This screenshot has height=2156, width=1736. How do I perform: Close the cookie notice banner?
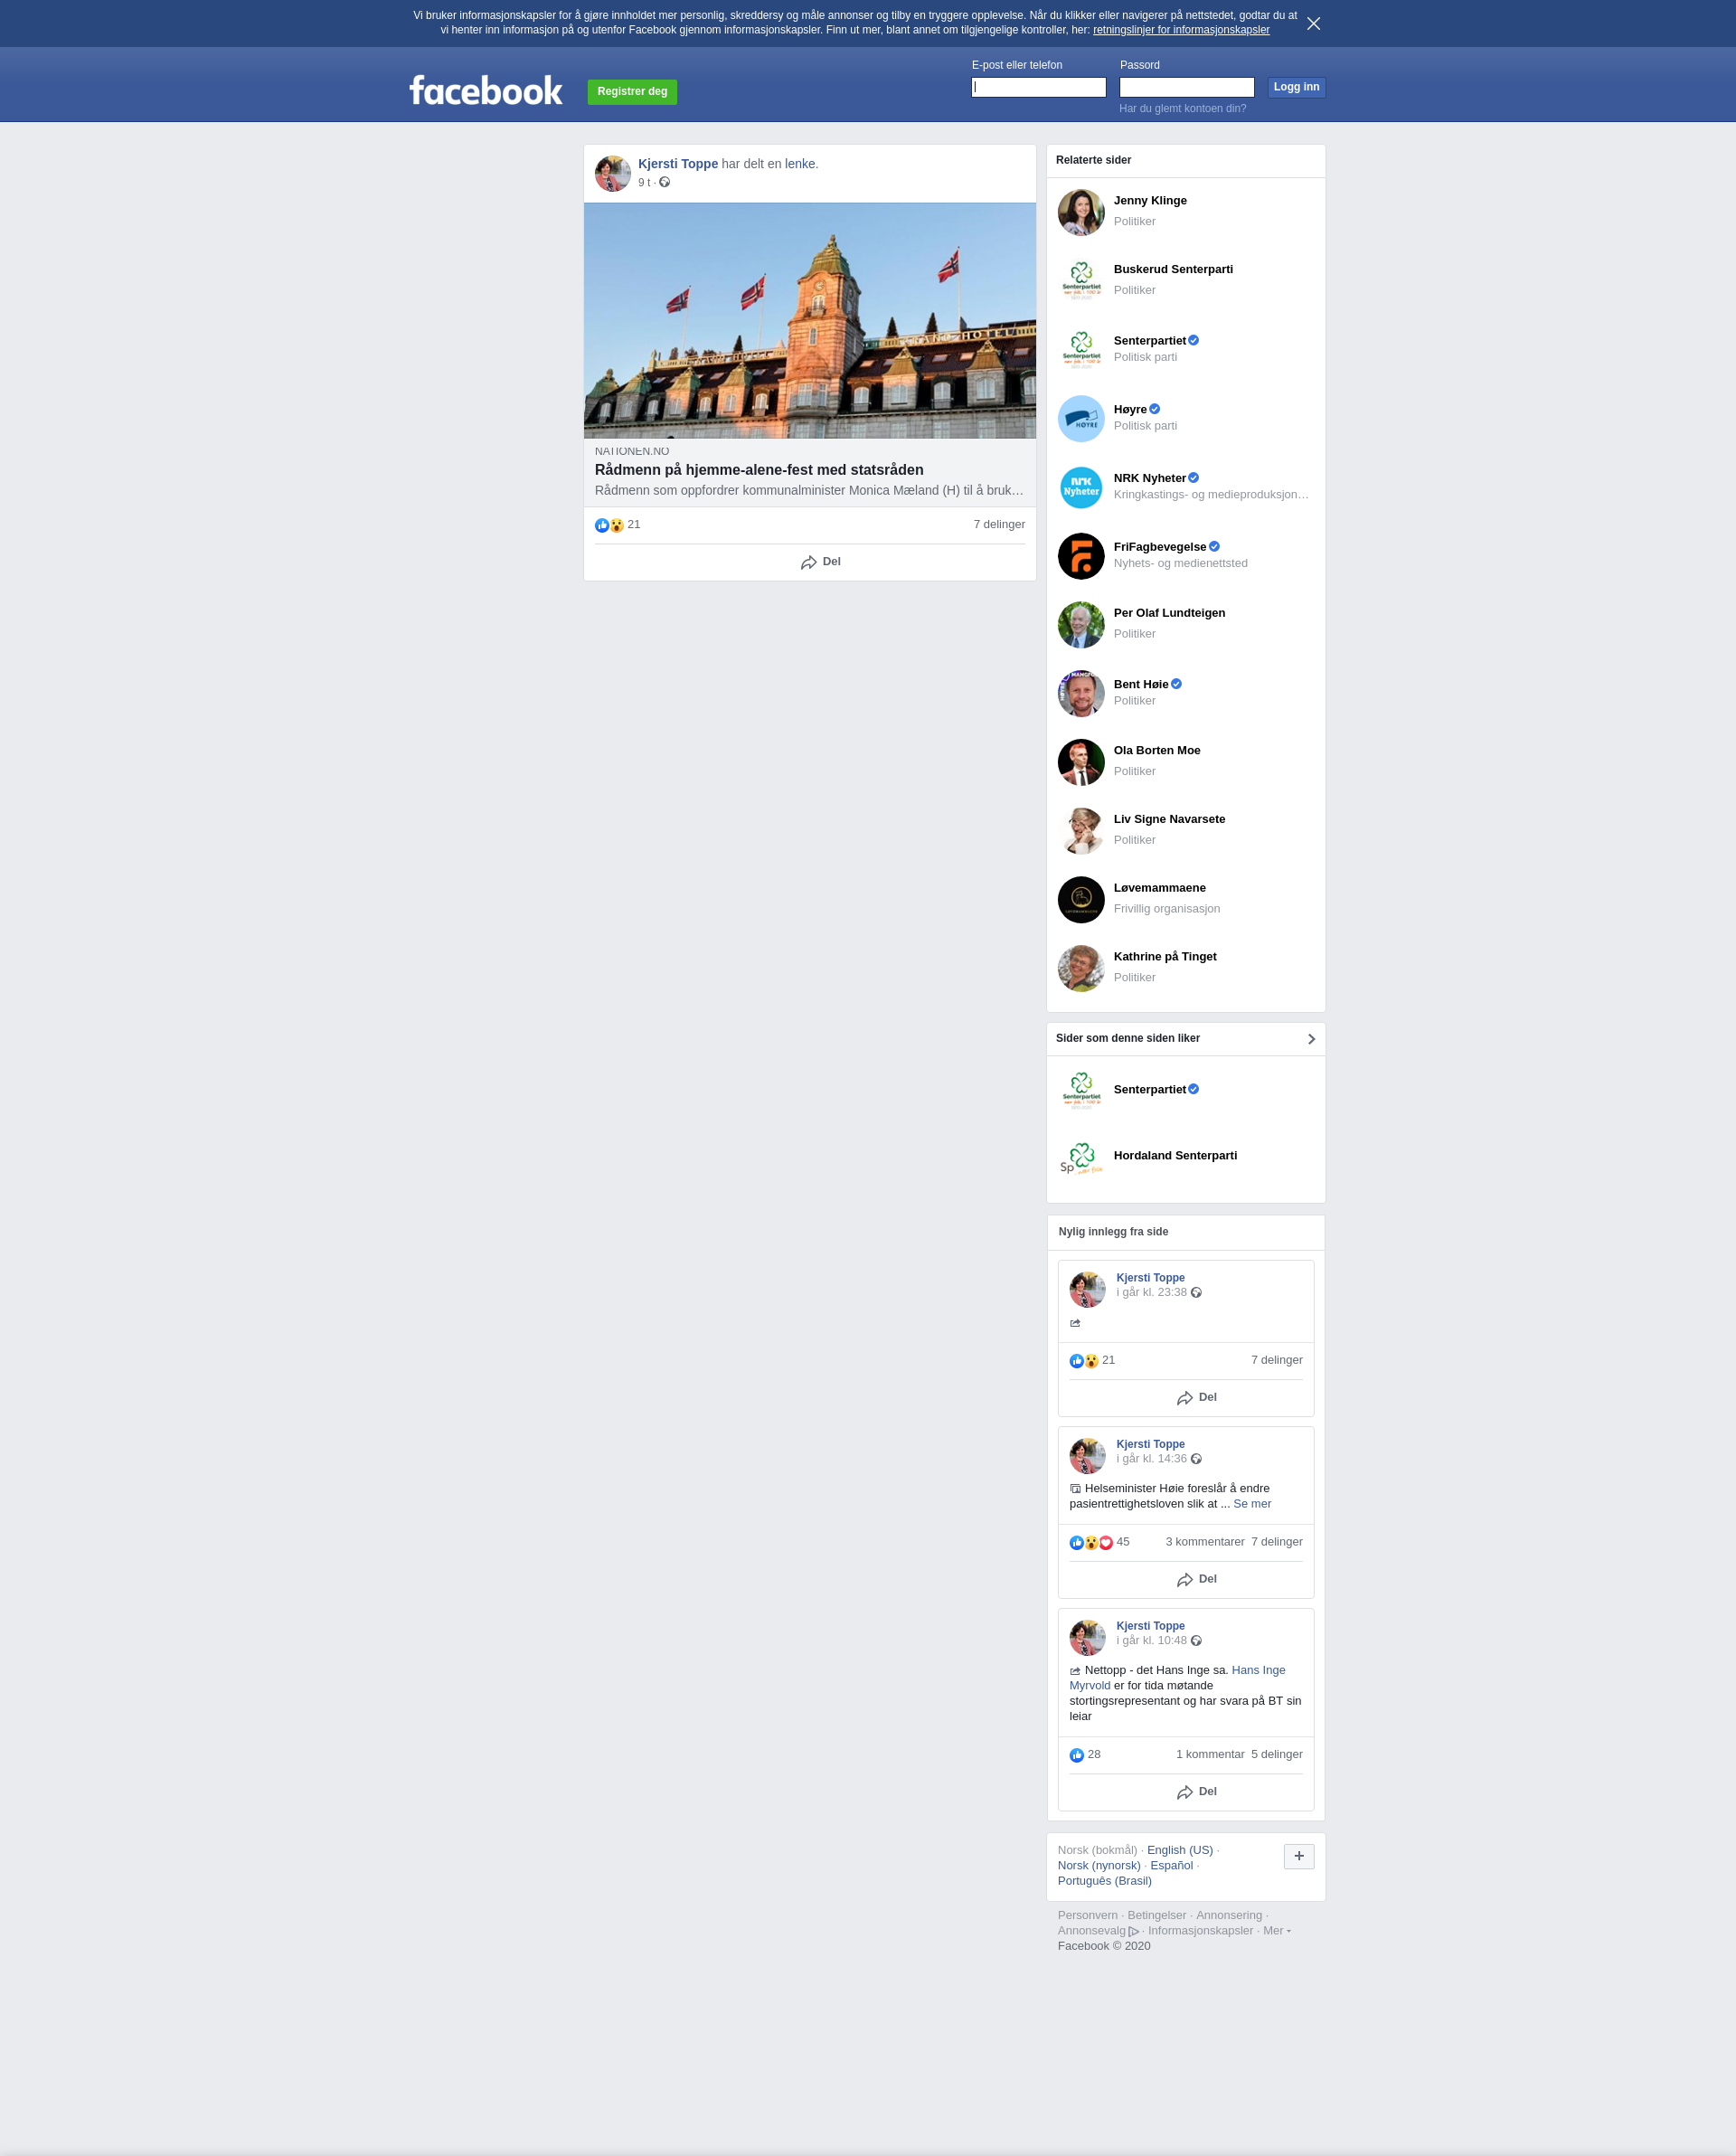point(1313,24)
